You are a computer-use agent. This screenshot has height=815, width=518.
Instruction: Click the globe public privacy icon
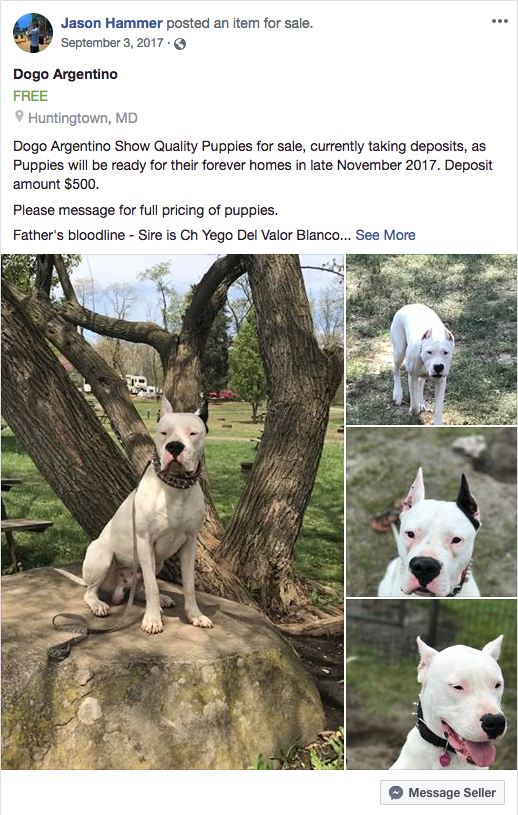tap(180, 44)
